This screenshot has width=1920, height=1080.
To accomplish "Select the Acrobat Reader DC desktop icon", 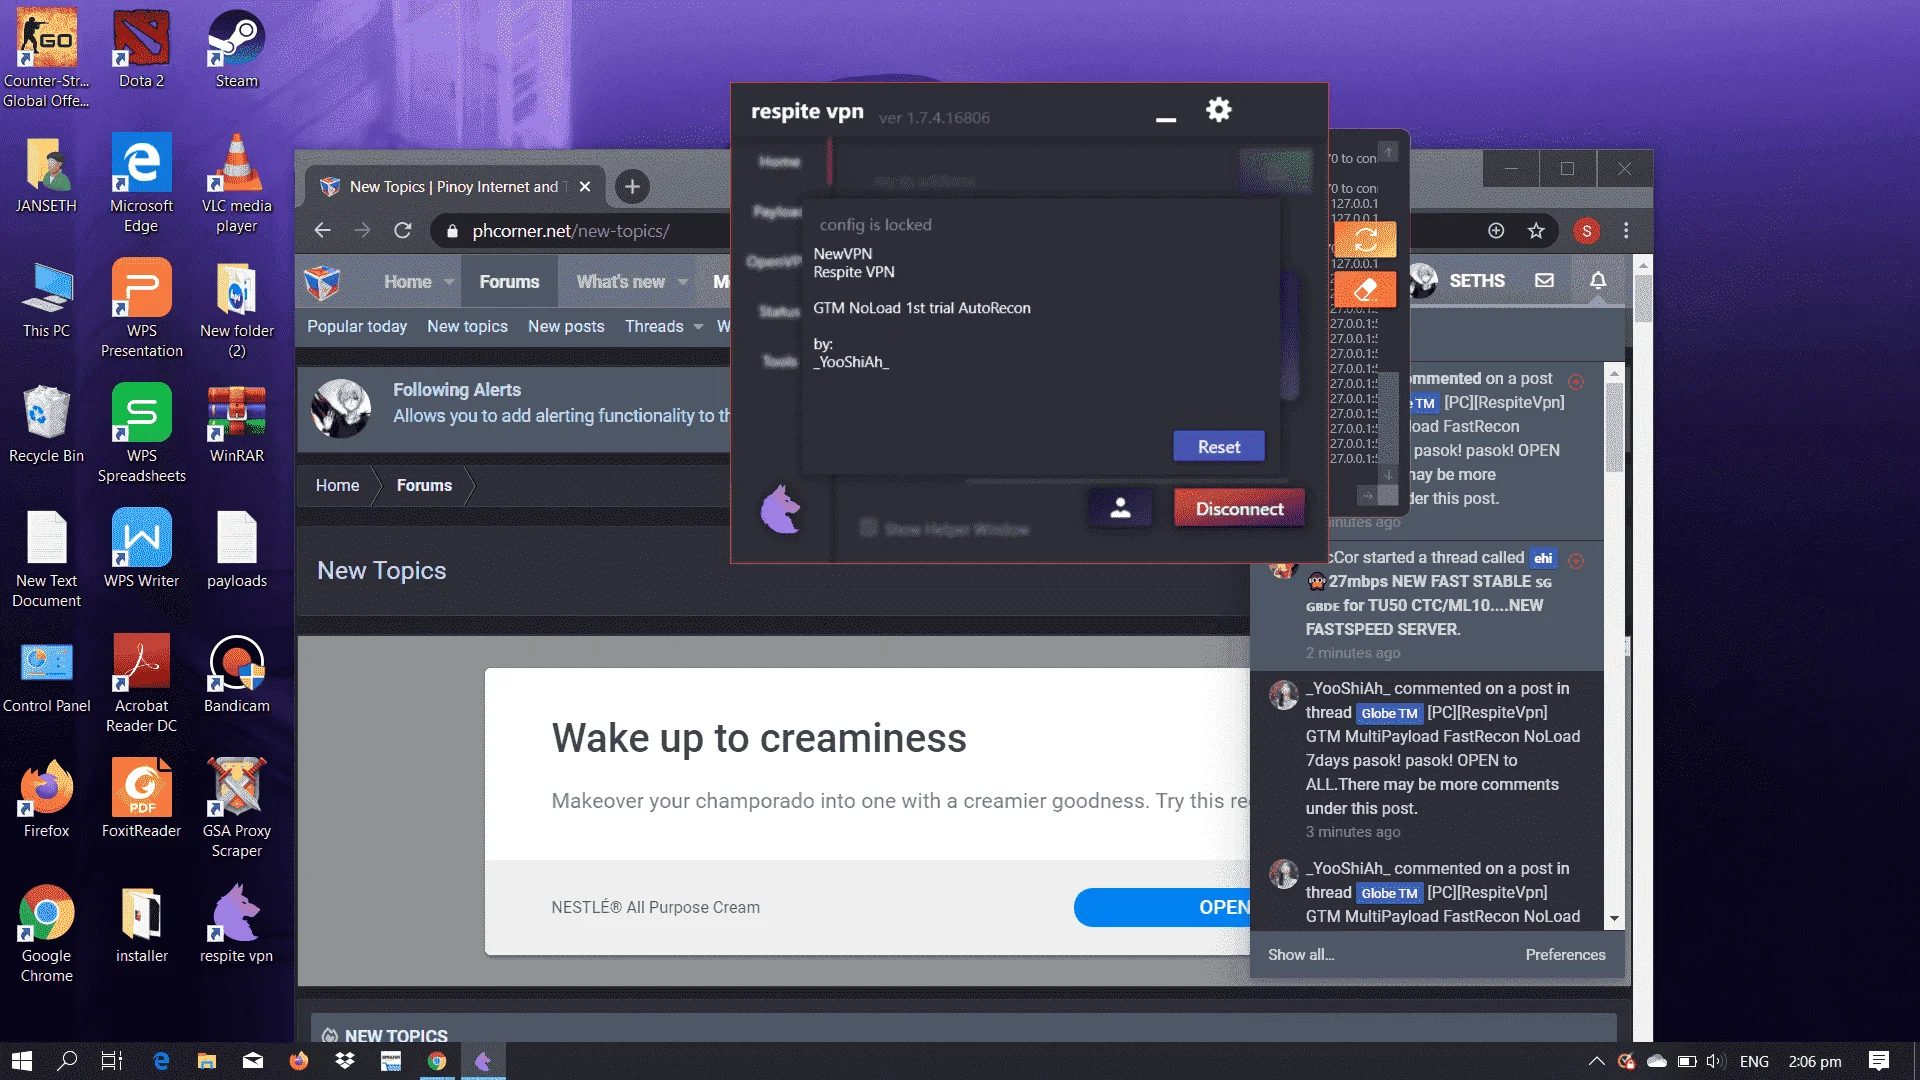I will [x=141, y=684].
